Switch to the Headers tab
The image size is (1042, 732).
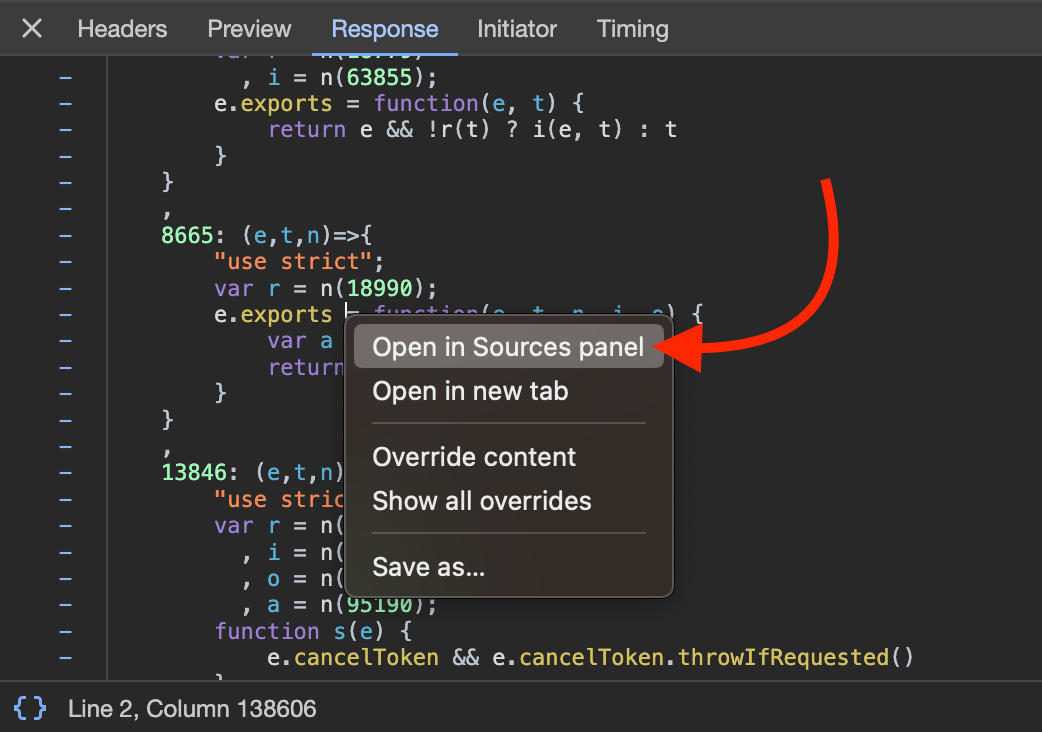point(122,29)
